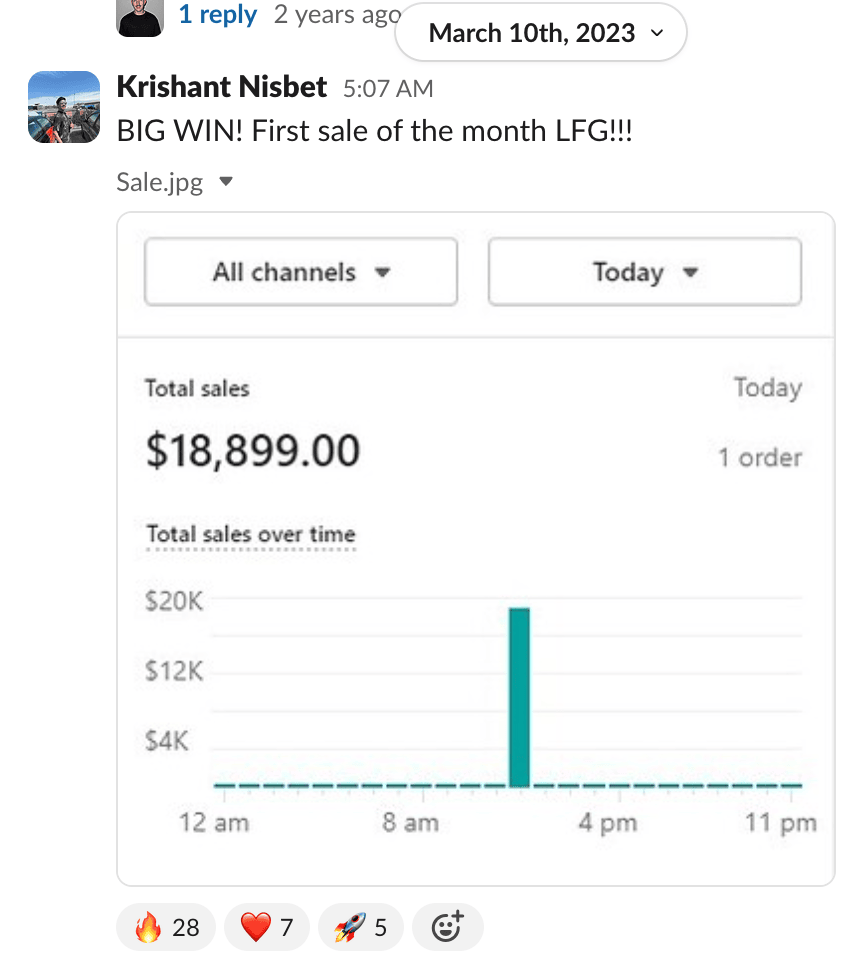Click the Krishant Nisbet sender name
The height and width of the screenshot is (964, 868).
click(222, 87)
